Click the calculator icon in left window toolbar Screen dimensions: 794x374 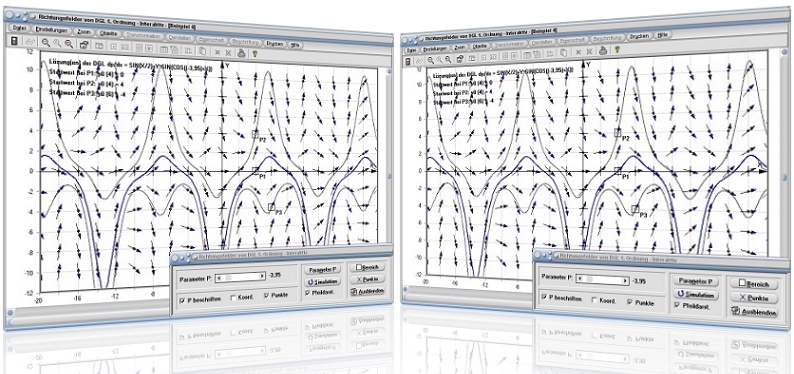[x=14, y=41]
